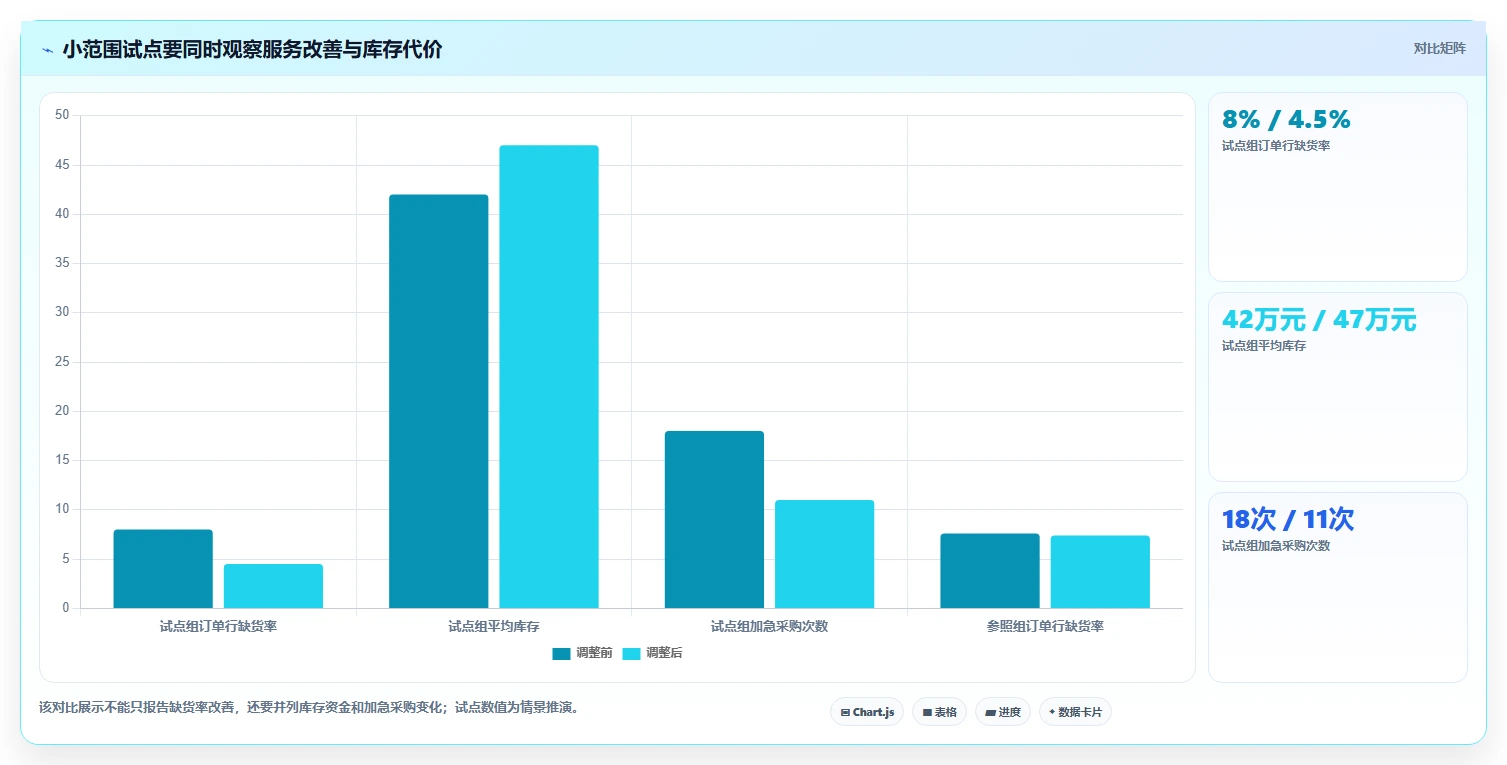Open the 8% / 4.5% data card

click(x=1338, y=187)
